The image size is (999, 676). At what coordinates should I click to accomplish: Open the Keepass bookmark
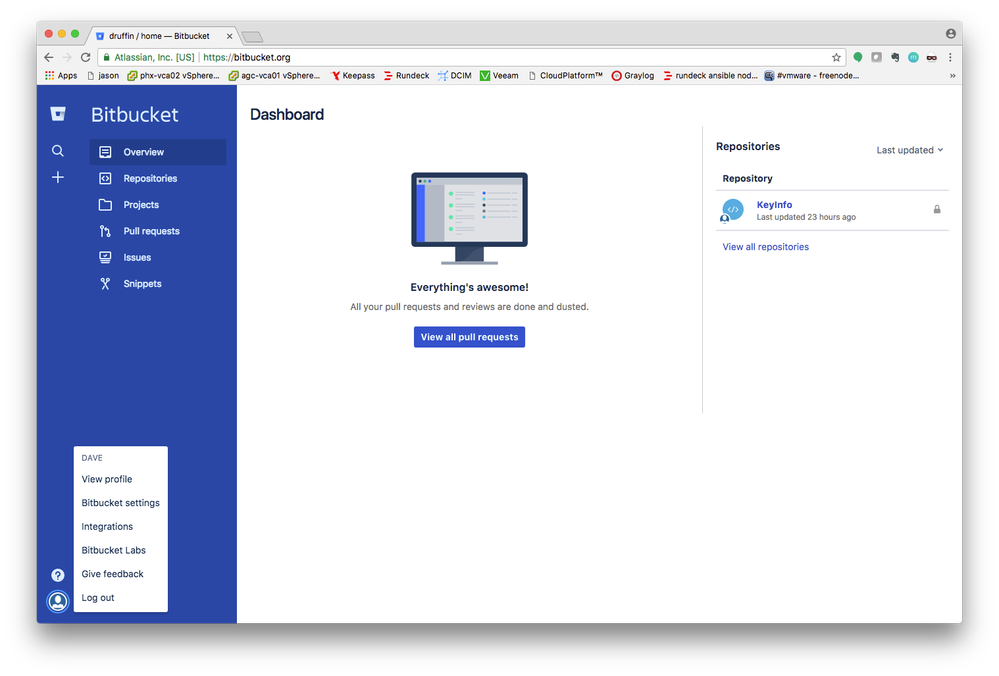click(353, 75)
